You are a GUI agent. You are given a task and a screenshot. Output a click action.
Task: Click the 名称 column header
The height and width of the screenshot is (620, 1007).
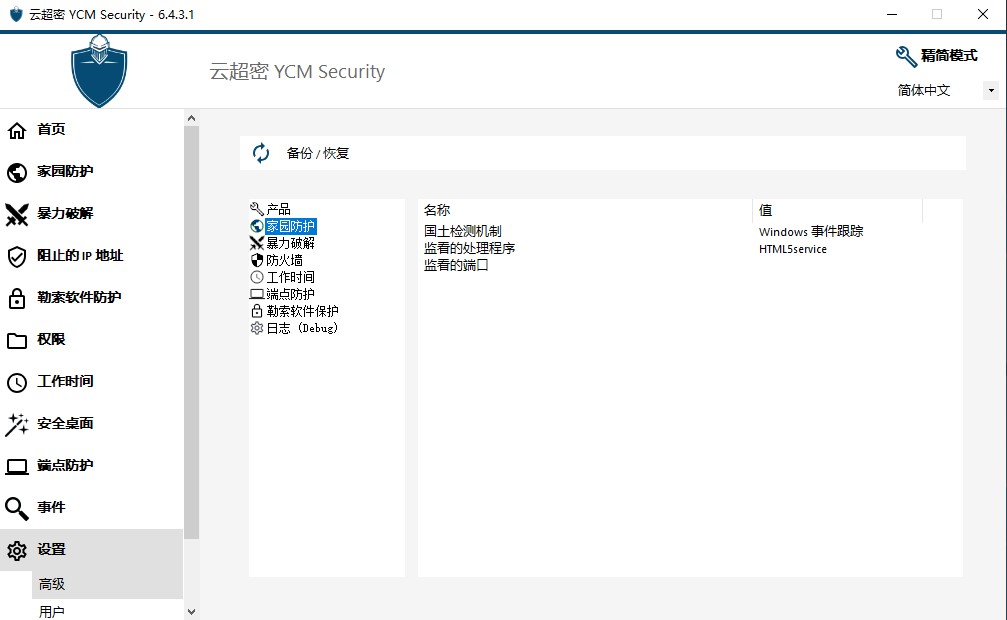584,210
